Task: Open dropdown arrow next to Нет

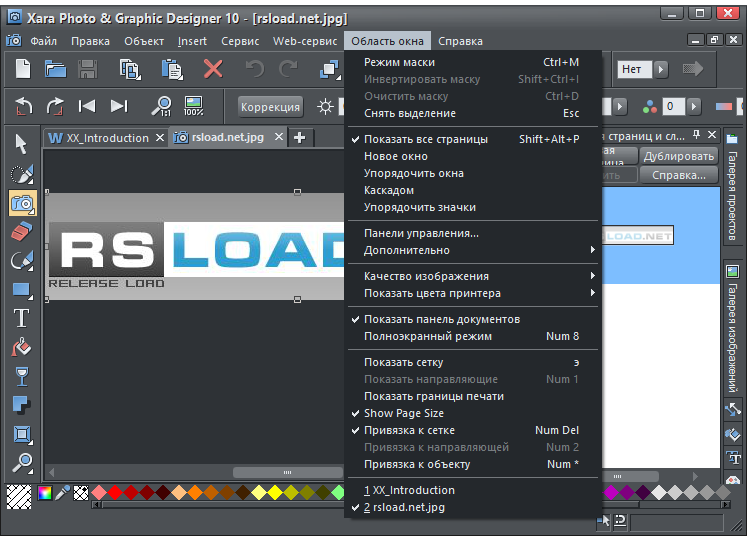Action: pos(660,69)
